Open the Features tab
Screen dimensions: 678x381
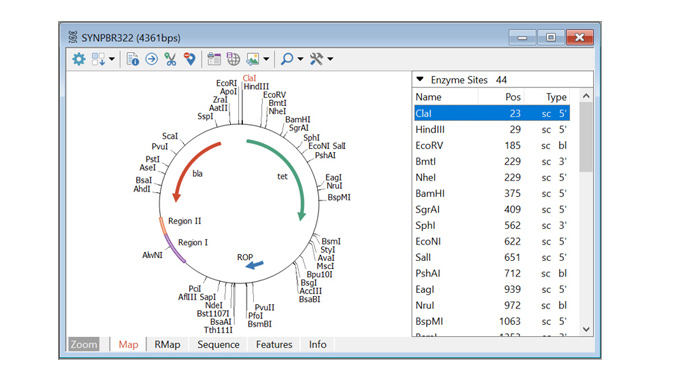pyautogui.click(x=274, y=344)
